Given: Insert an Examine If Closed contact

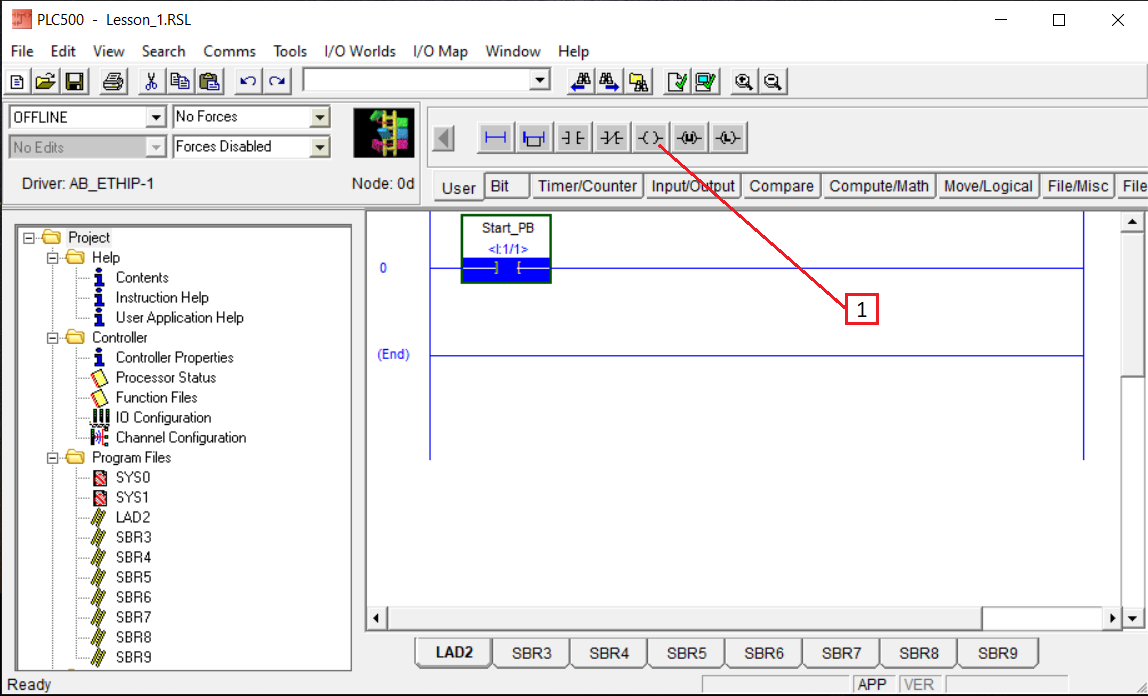Looking at the screenshot, I should (573, 138).
